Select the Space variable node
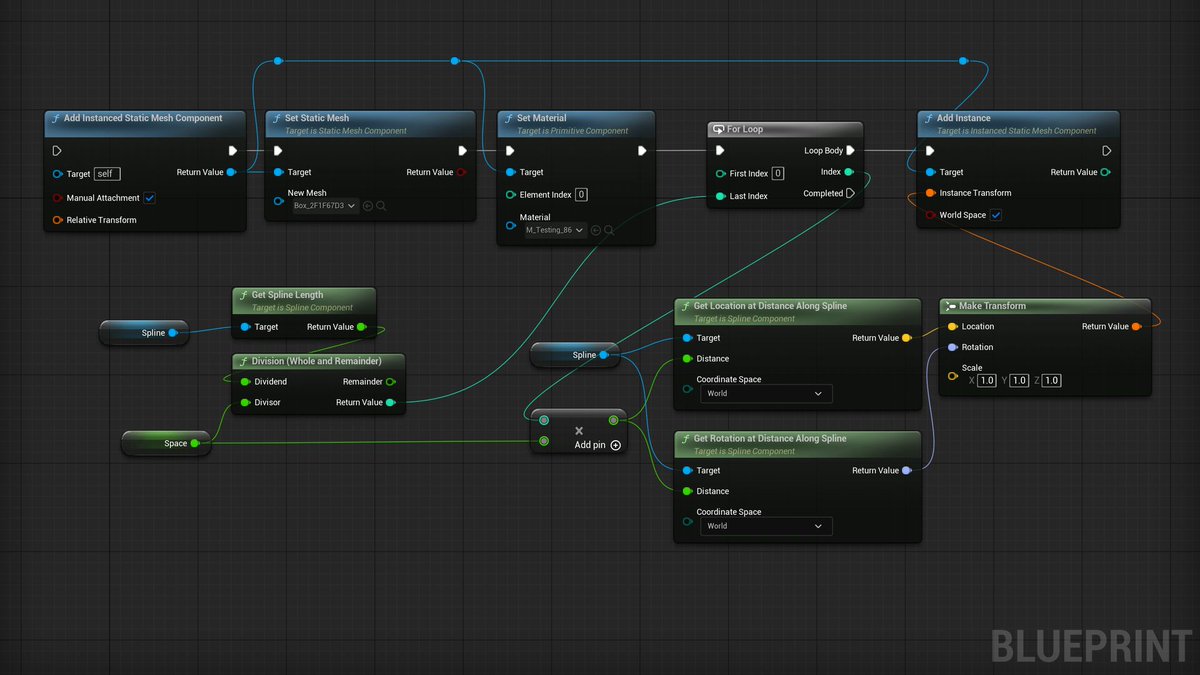Screen dimensions: 1200x675 (166, 443)
